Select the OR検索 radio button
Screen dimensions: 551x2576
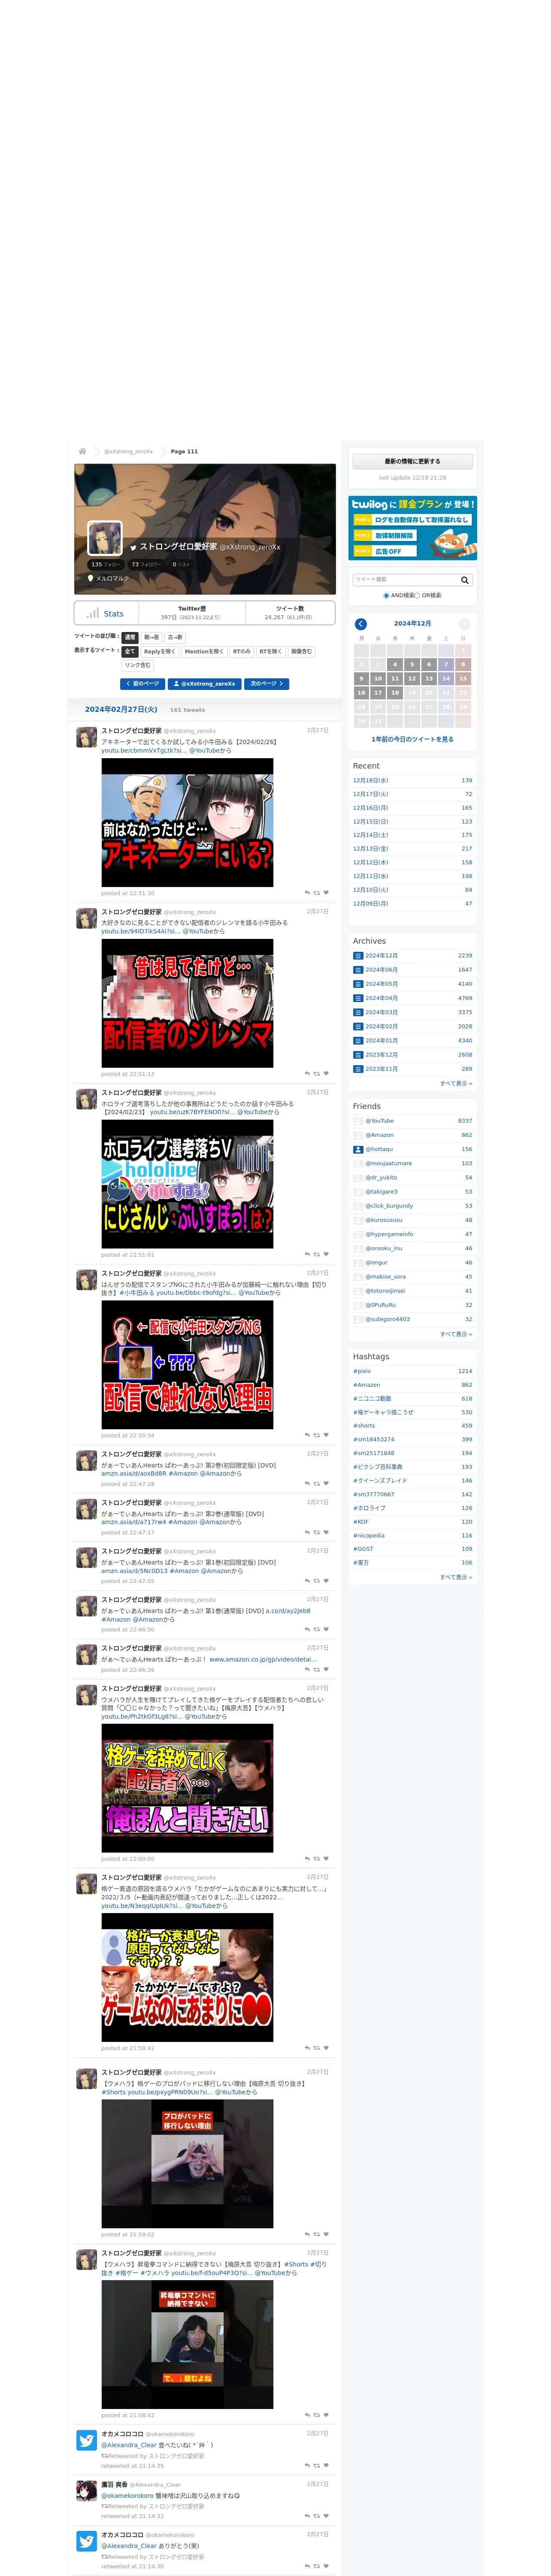[x=418, y=595]
